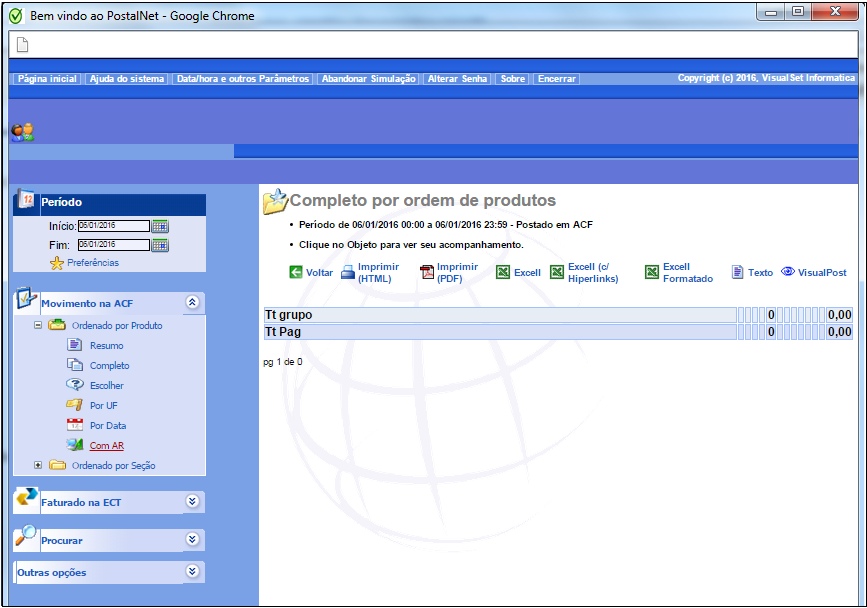Open calendar picker next to Início date
Viewport: 867px width, 608px height.
point(160,226)
